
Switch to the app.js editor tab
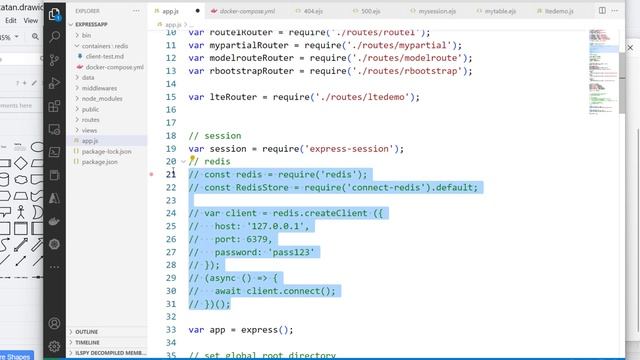(x=171, y=11)
